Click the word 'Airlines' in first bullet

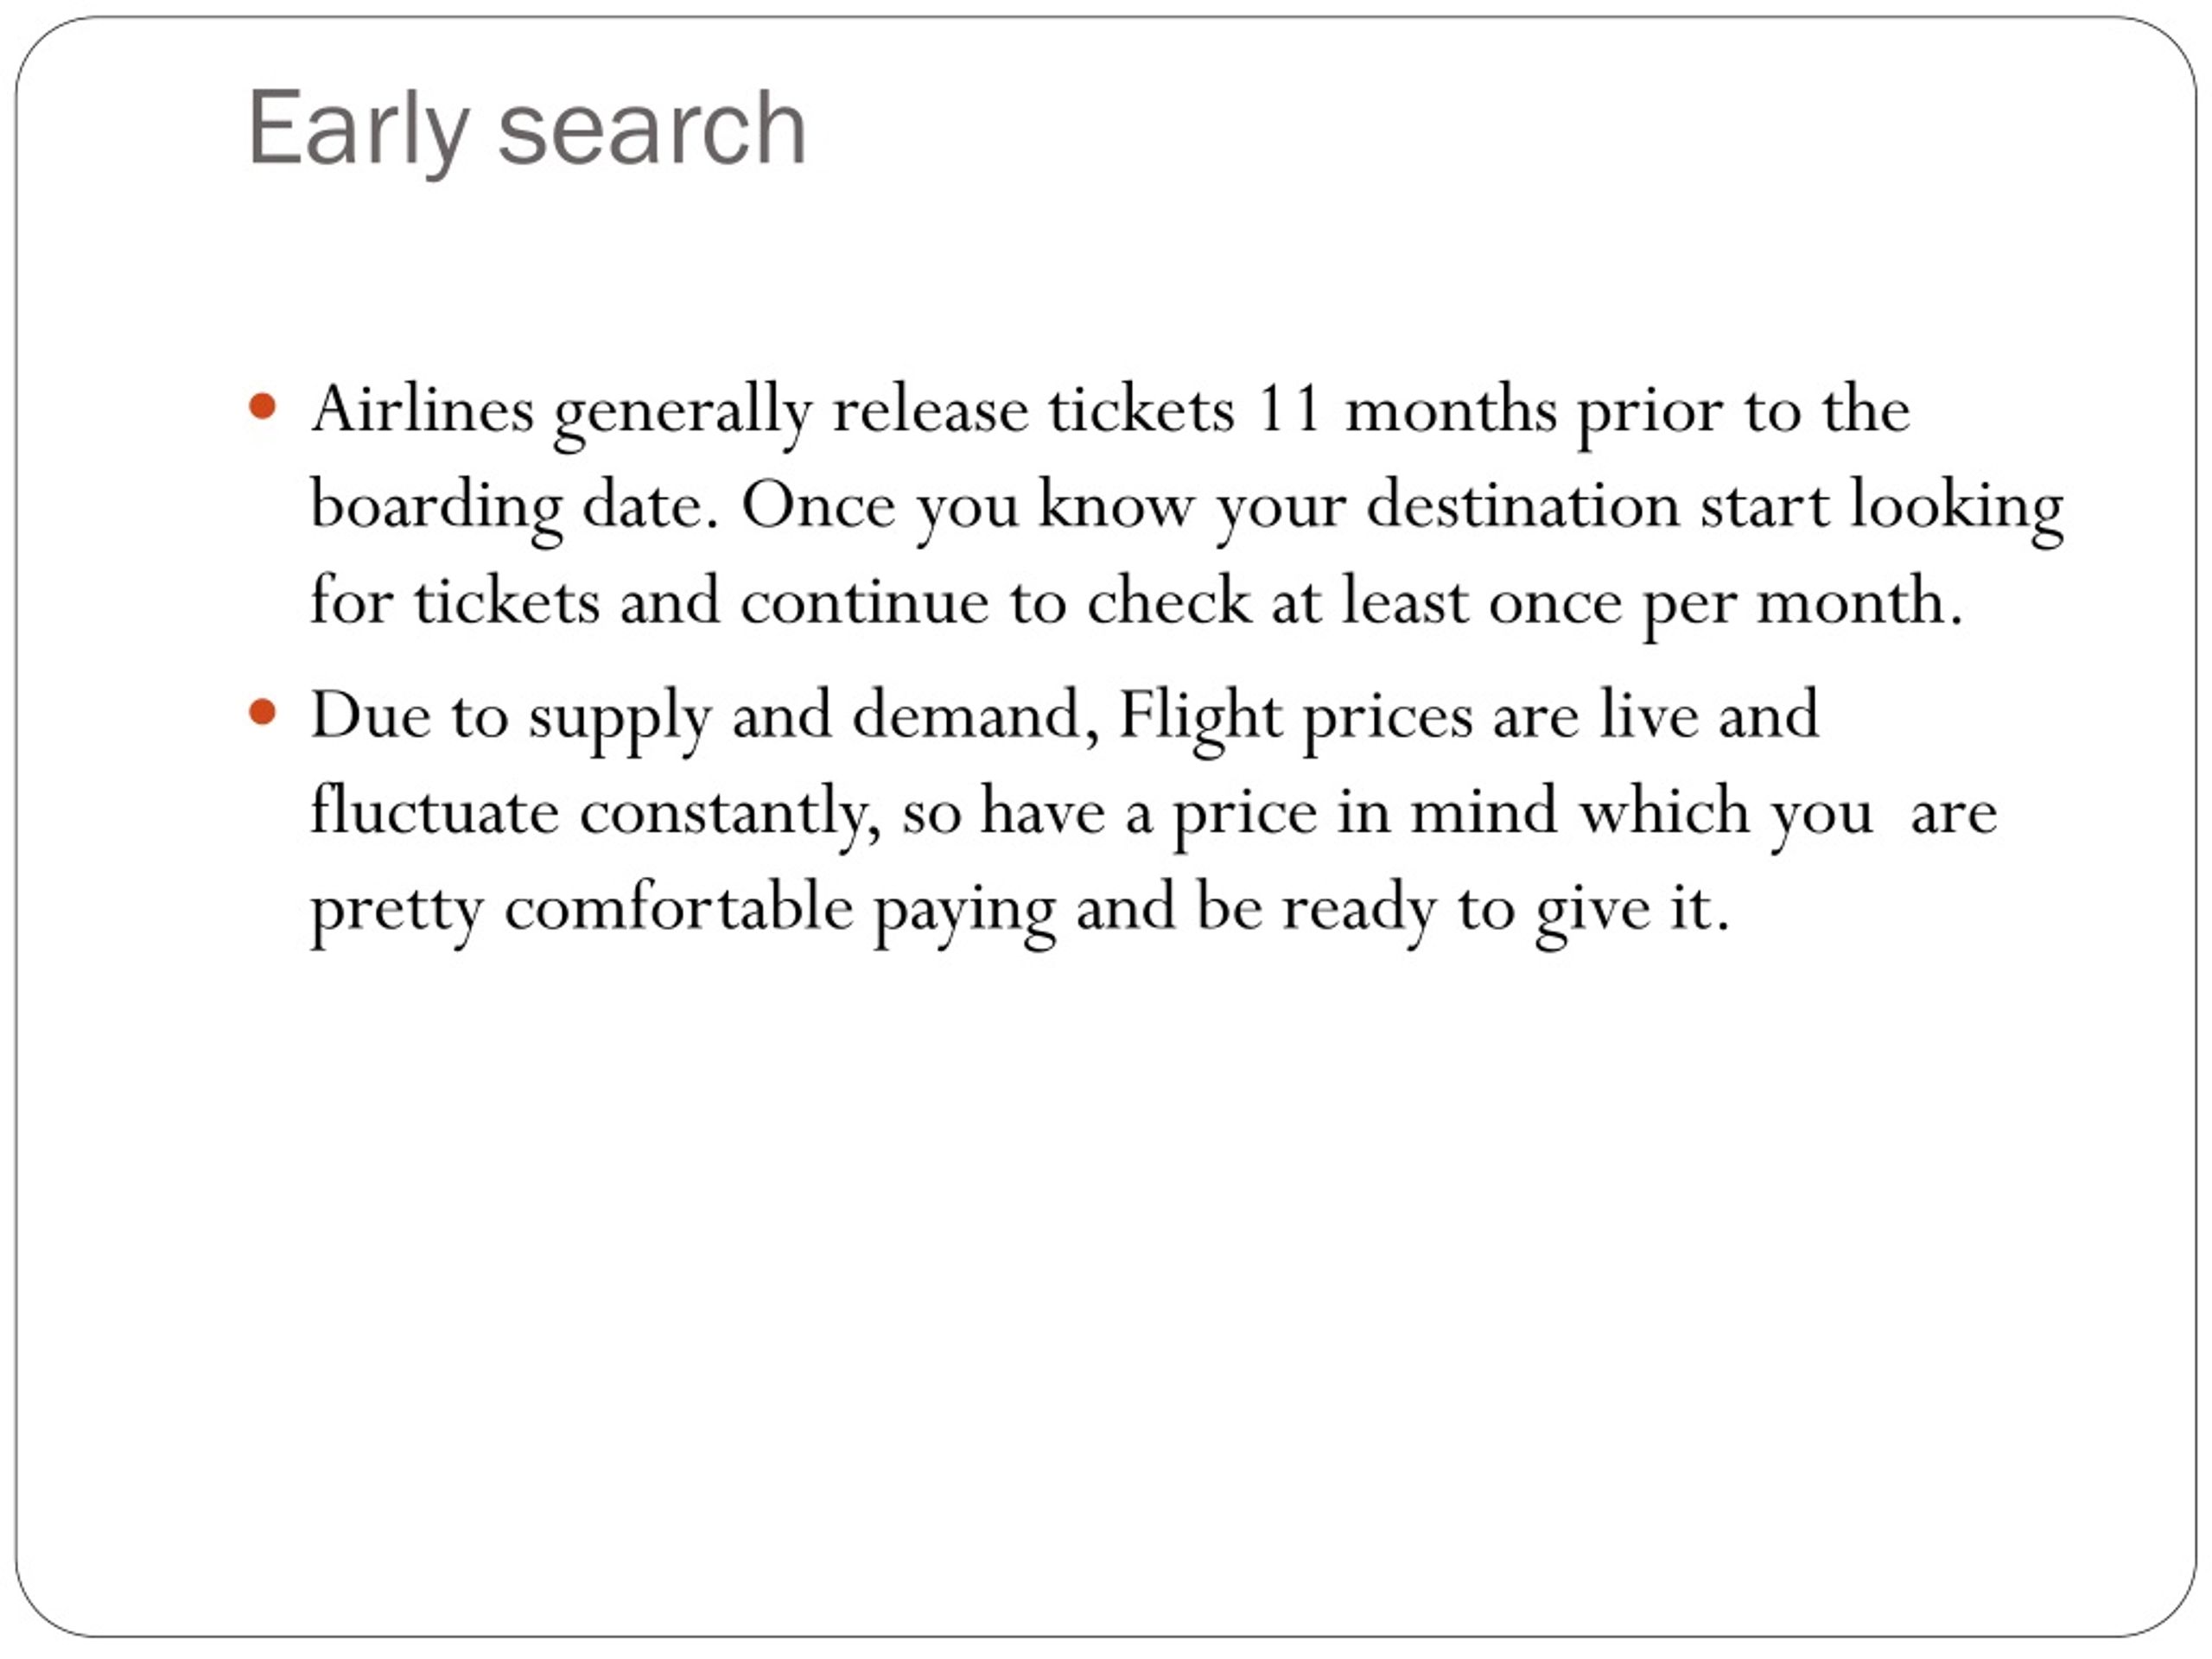click(422, 409)
